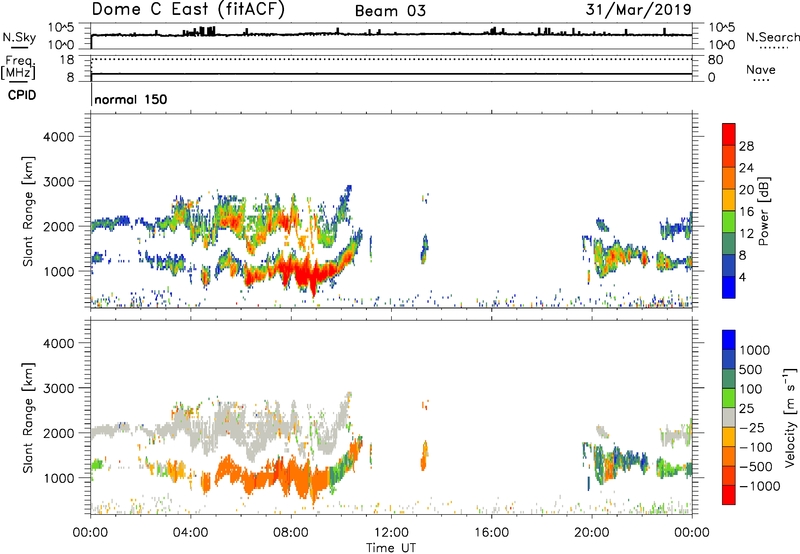Click the "-25" tick on velocity colorbar
Screen dimensions: 800x554
[752, 427]
